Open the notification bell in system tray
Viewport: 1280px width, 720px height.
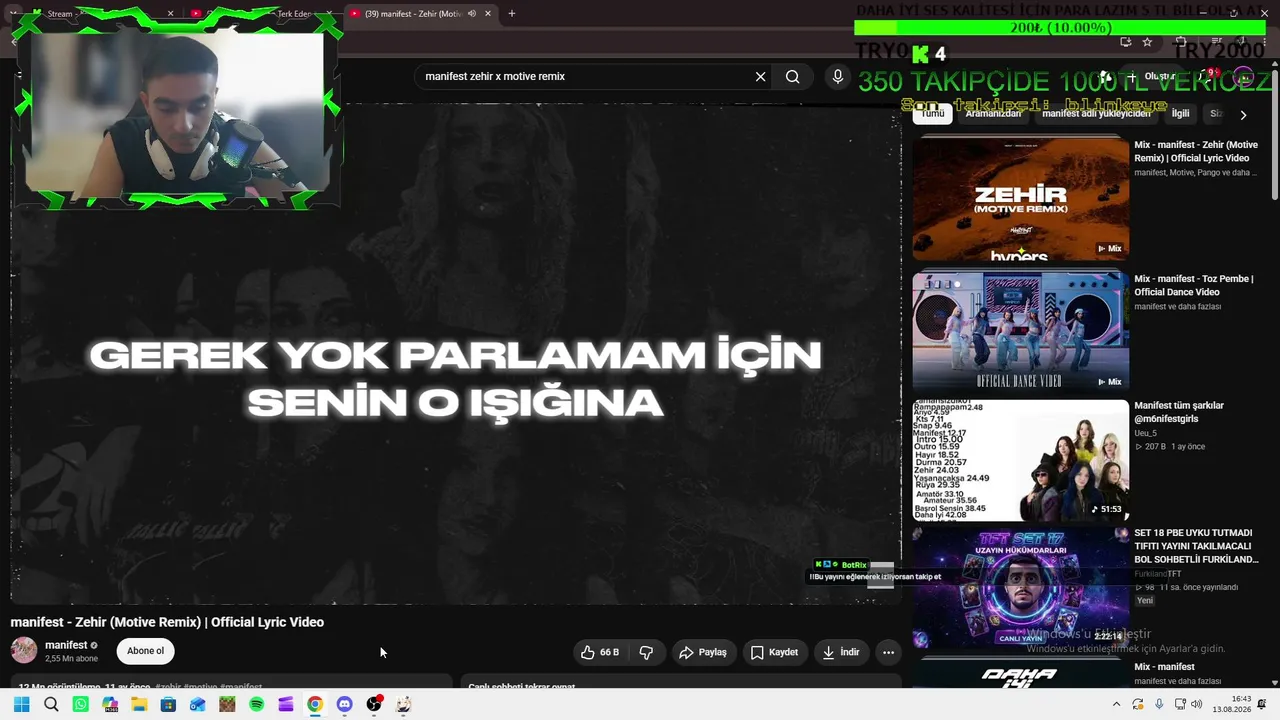click(1262, 705)
